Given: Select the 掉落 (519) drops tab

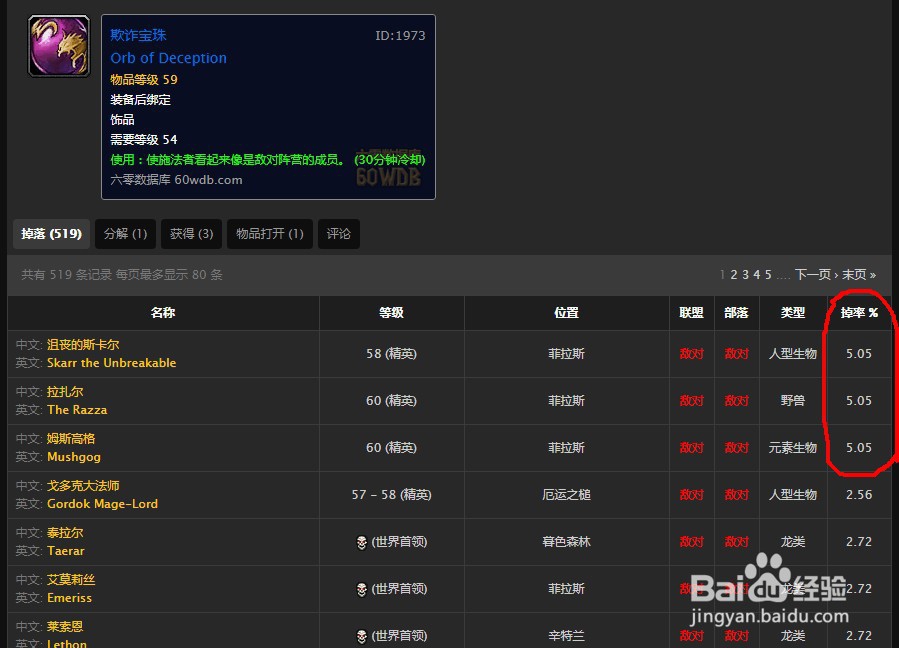Looking at the screenshot, I should [51, 233].
